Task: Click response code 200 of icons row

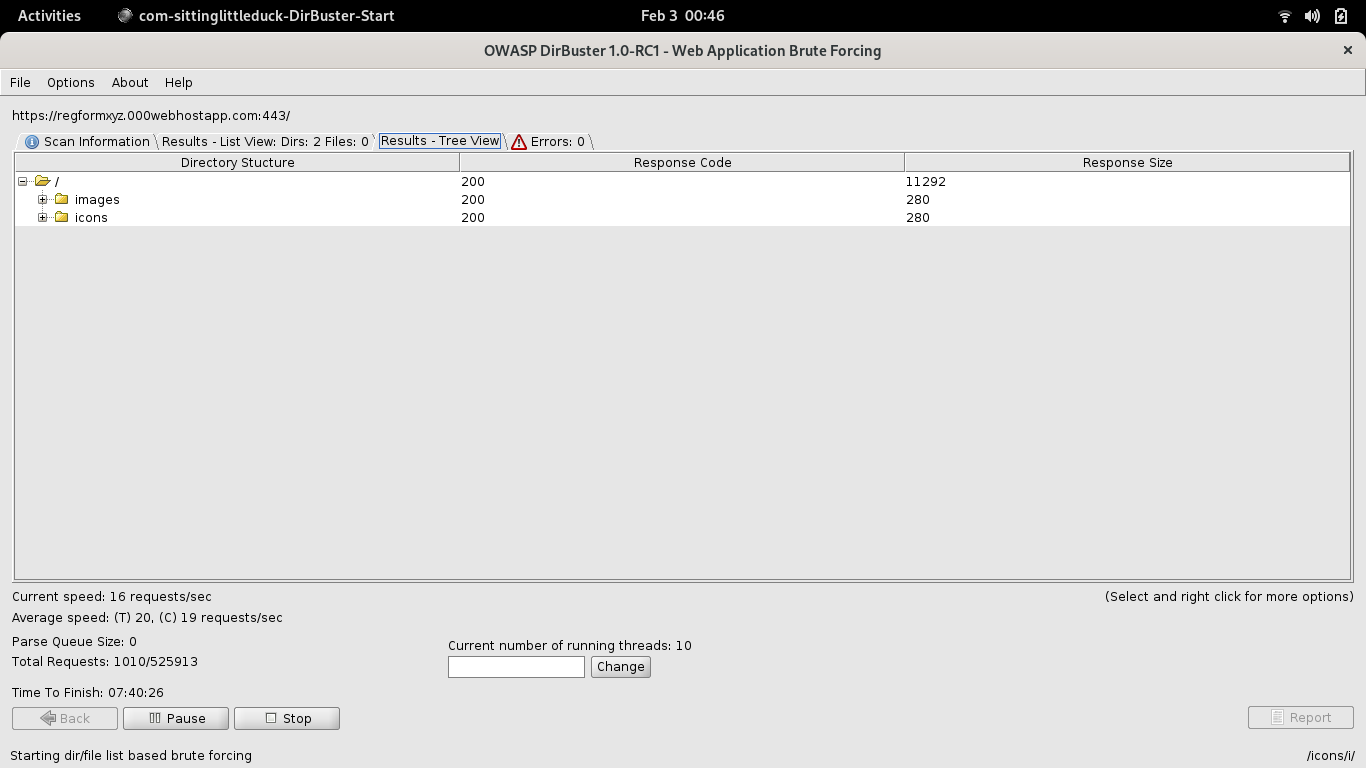Action: 473,217
